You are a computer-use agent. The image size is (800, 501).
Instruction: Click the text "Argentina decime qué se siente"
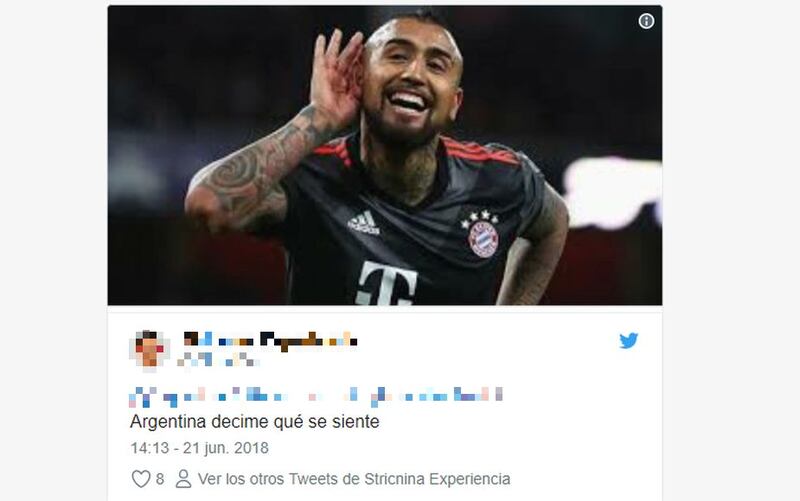[255, 422]
